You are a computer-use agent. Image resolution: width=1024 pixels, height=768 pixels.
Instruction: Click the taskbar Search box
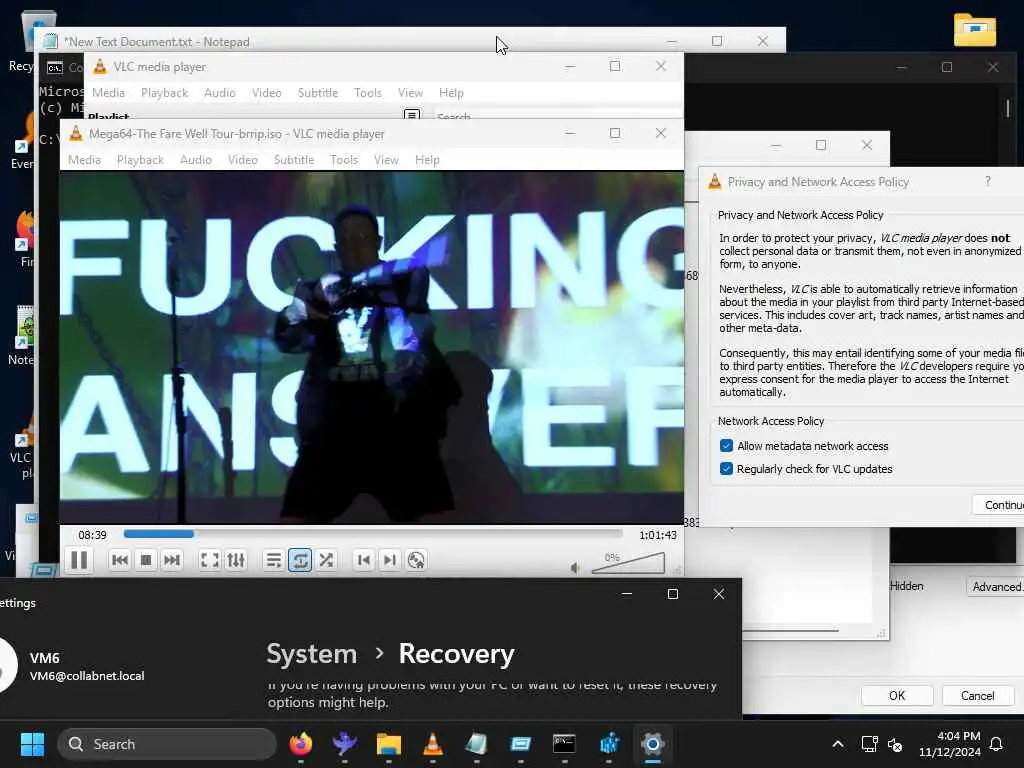167,744
